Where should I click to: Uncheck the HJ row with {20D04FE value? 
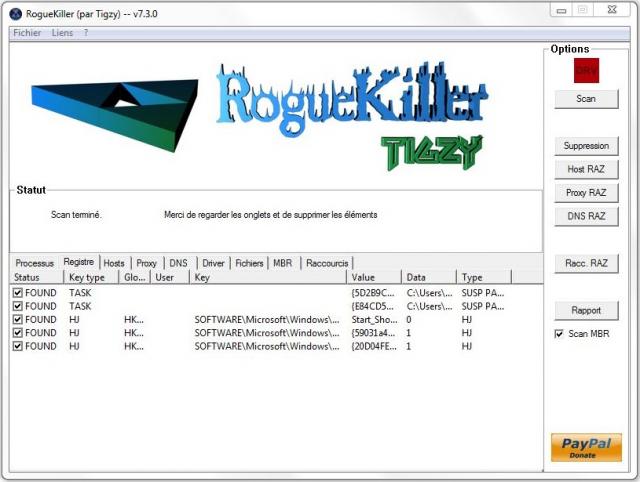(x=18, y=347)
